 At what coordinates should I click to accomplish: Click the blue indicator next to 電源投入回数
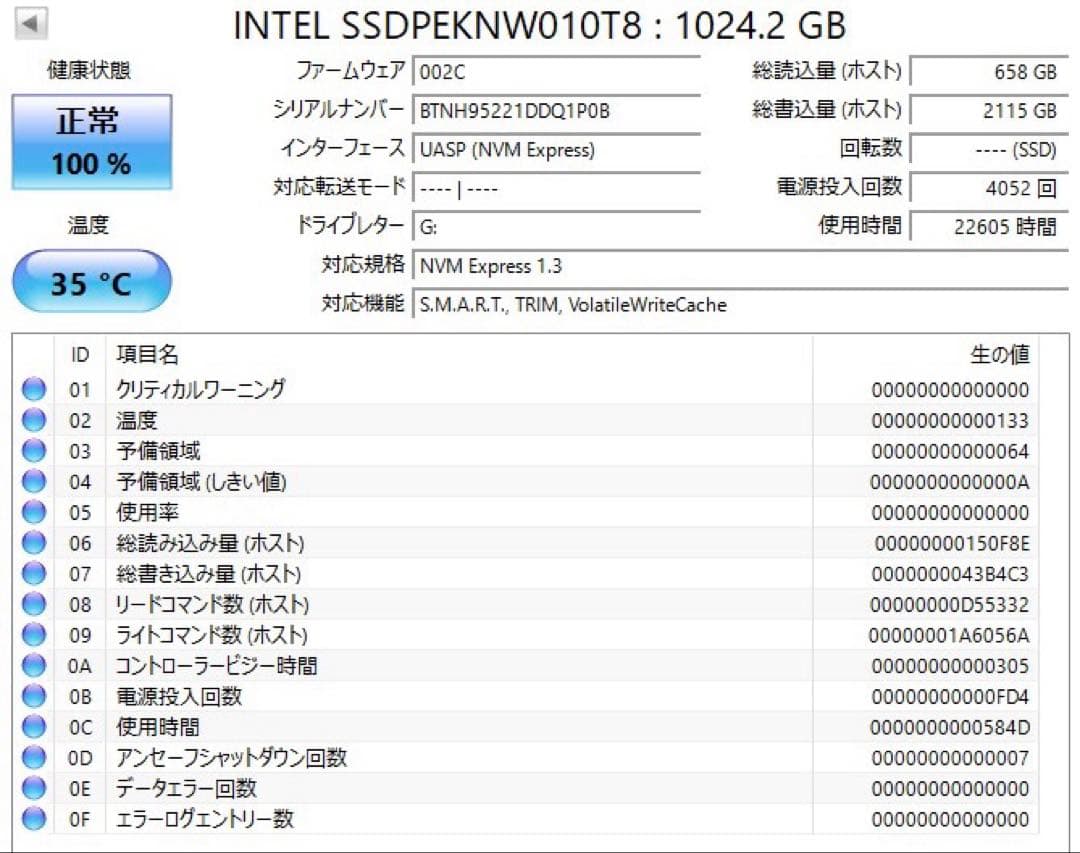point(33,697)
